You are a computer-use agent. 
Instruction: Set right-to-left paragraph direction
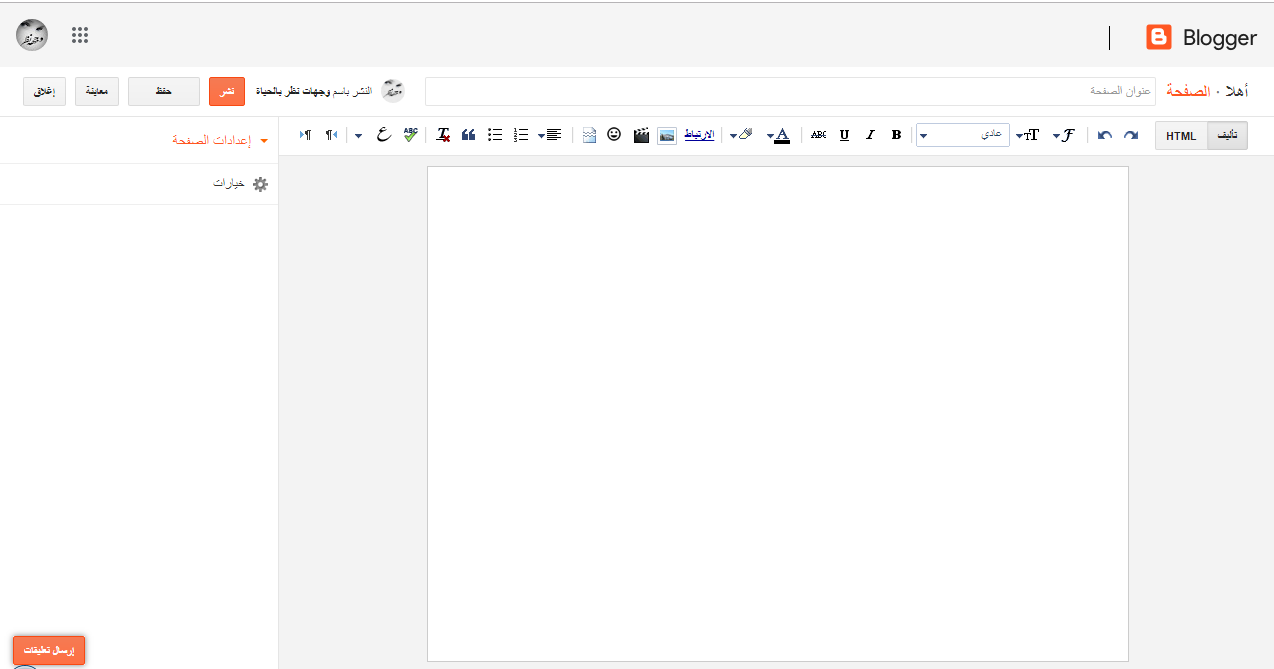point(331,135)
